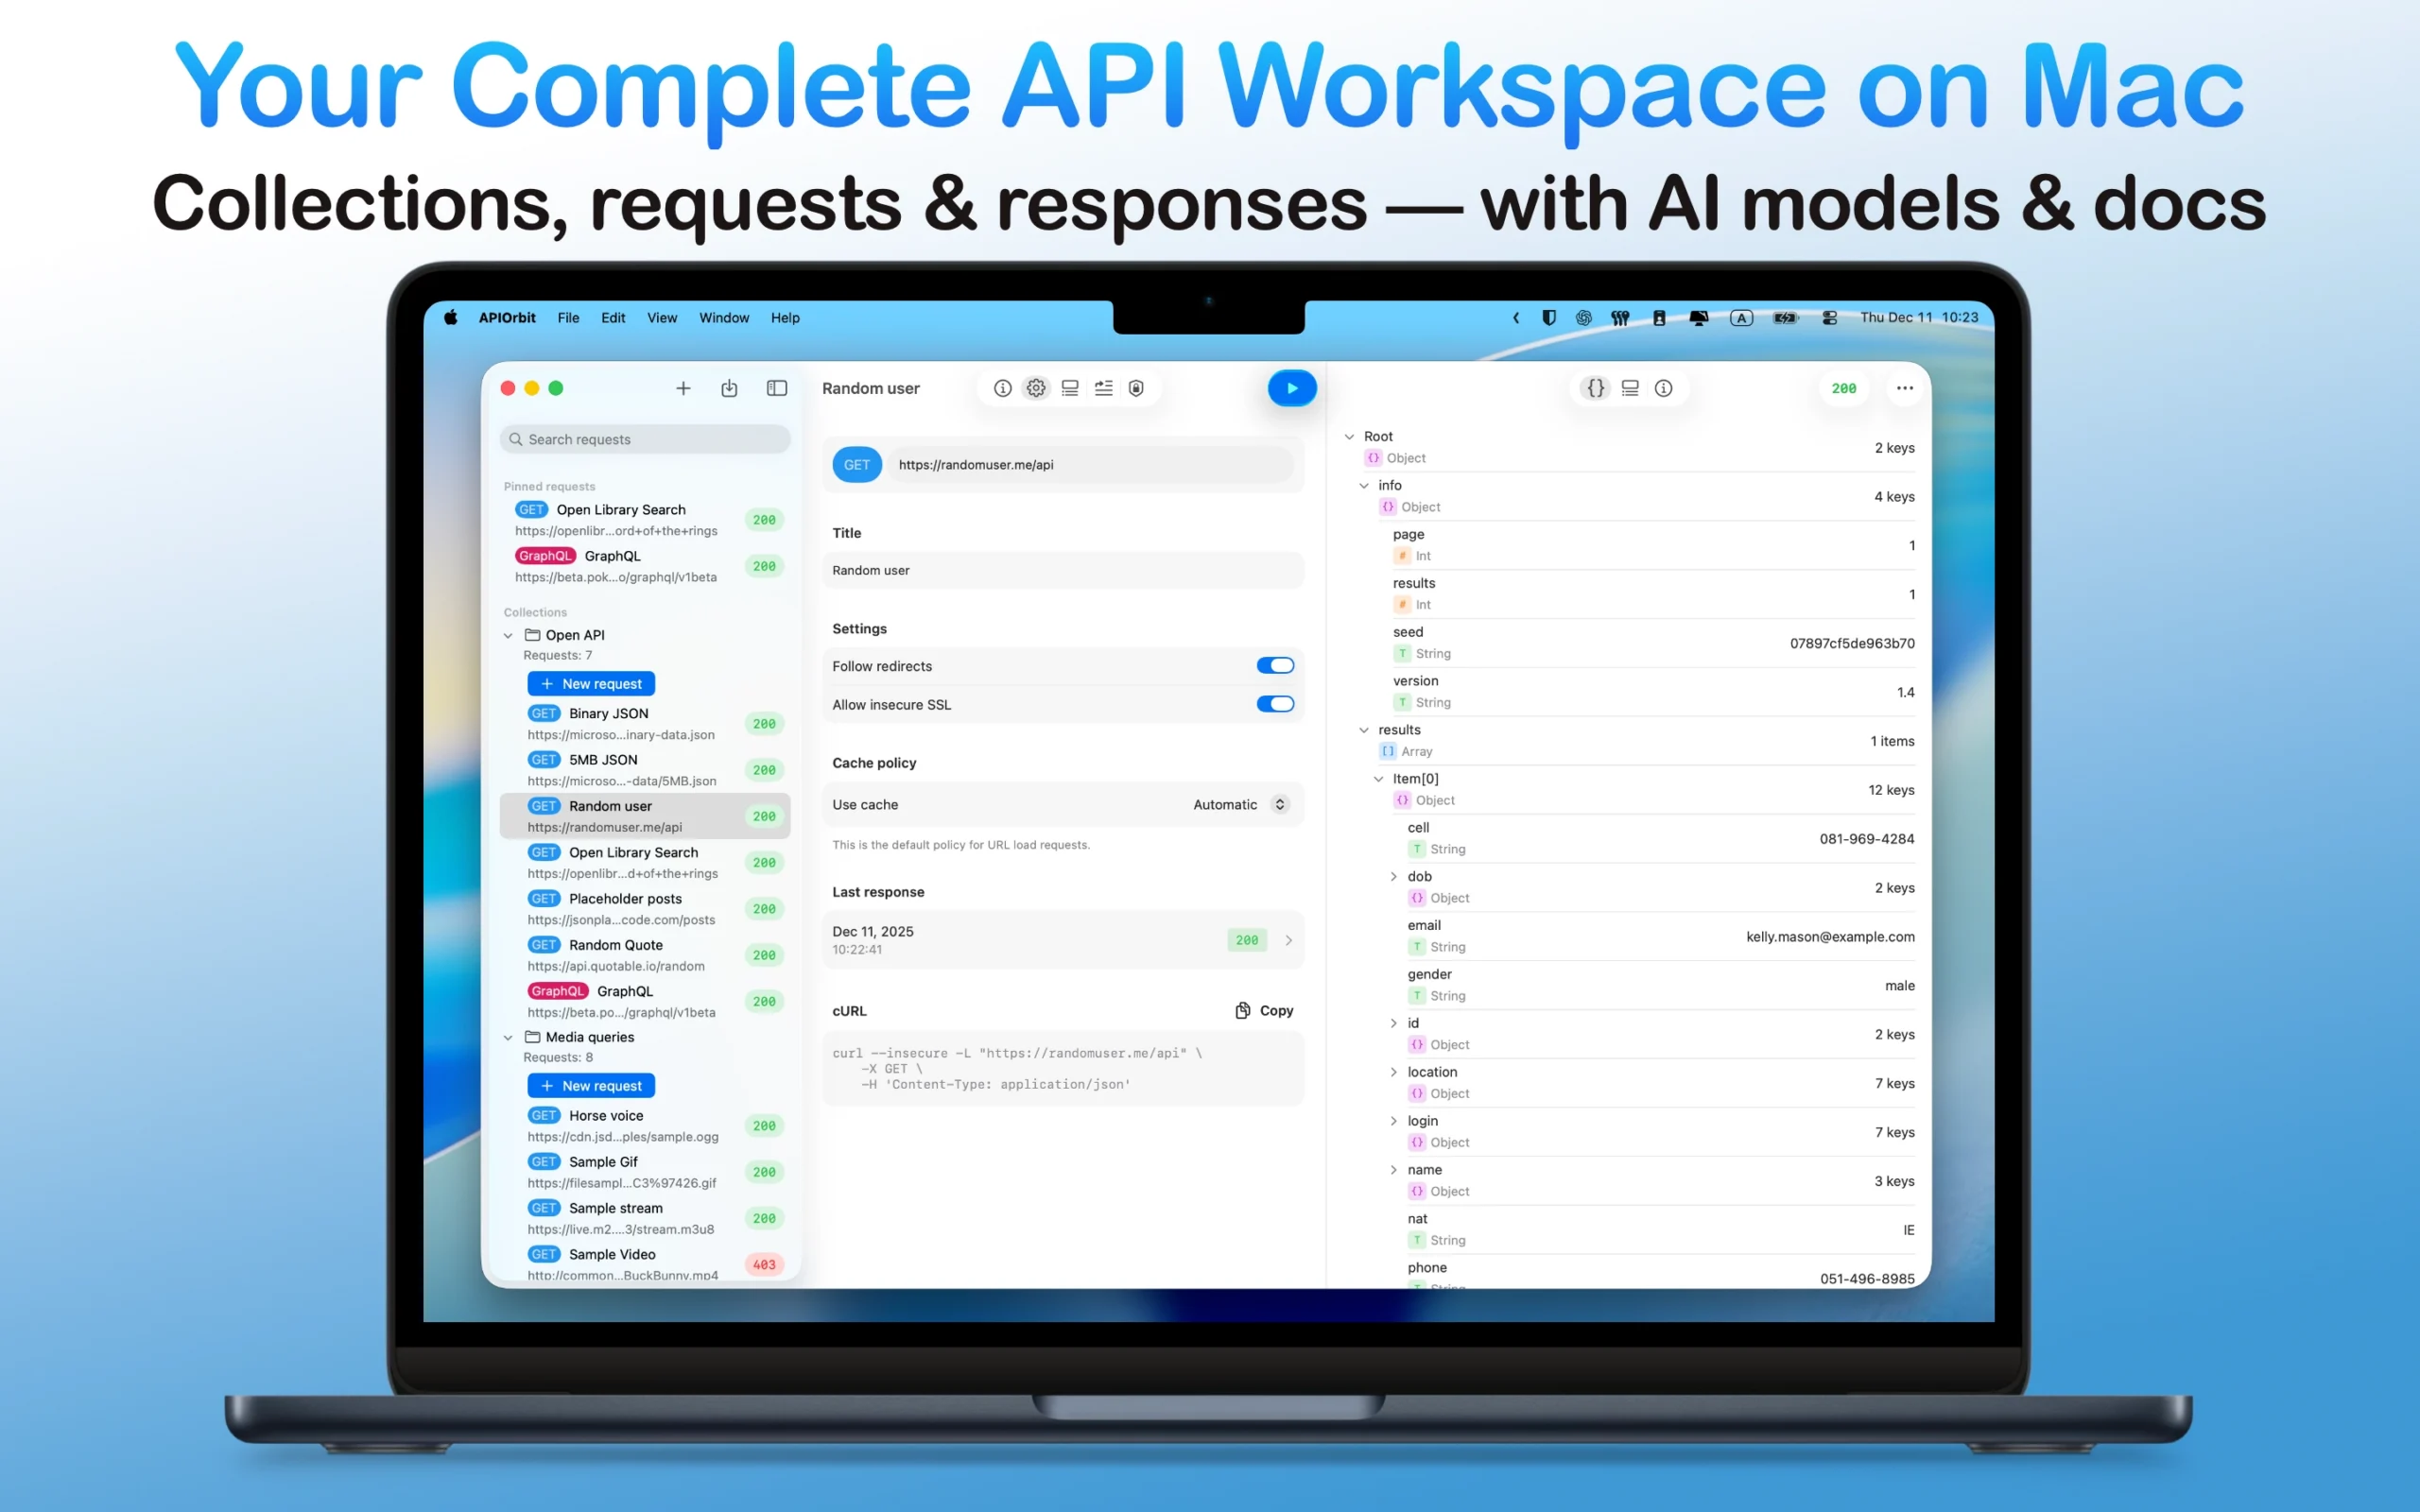Open the APIOrbit menu in menu bar
Viewport: 2420px width, 1512px height.
507,318
